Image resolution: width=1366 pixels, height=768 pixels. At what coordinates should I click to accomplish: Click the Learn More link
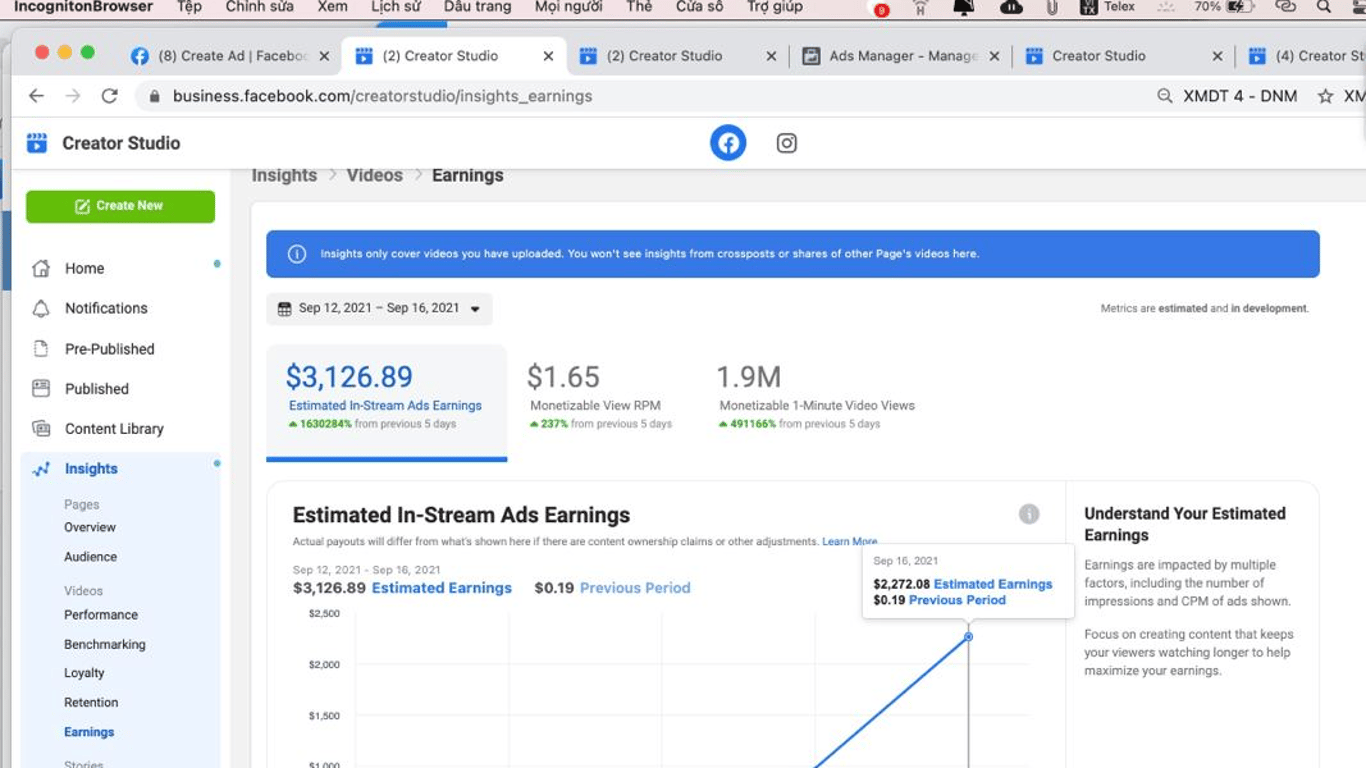(849, 542)
